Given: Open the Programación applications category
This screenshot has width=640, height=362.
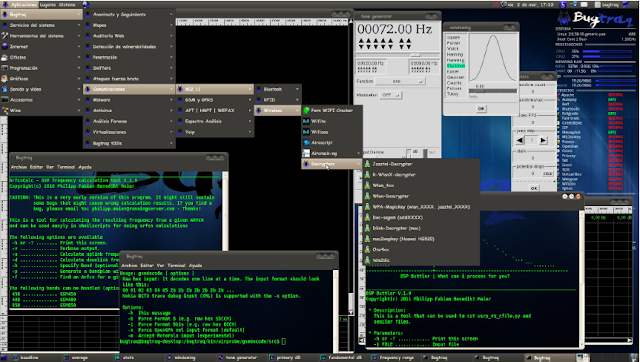Looking at the screenshot, I should (42, 68).
